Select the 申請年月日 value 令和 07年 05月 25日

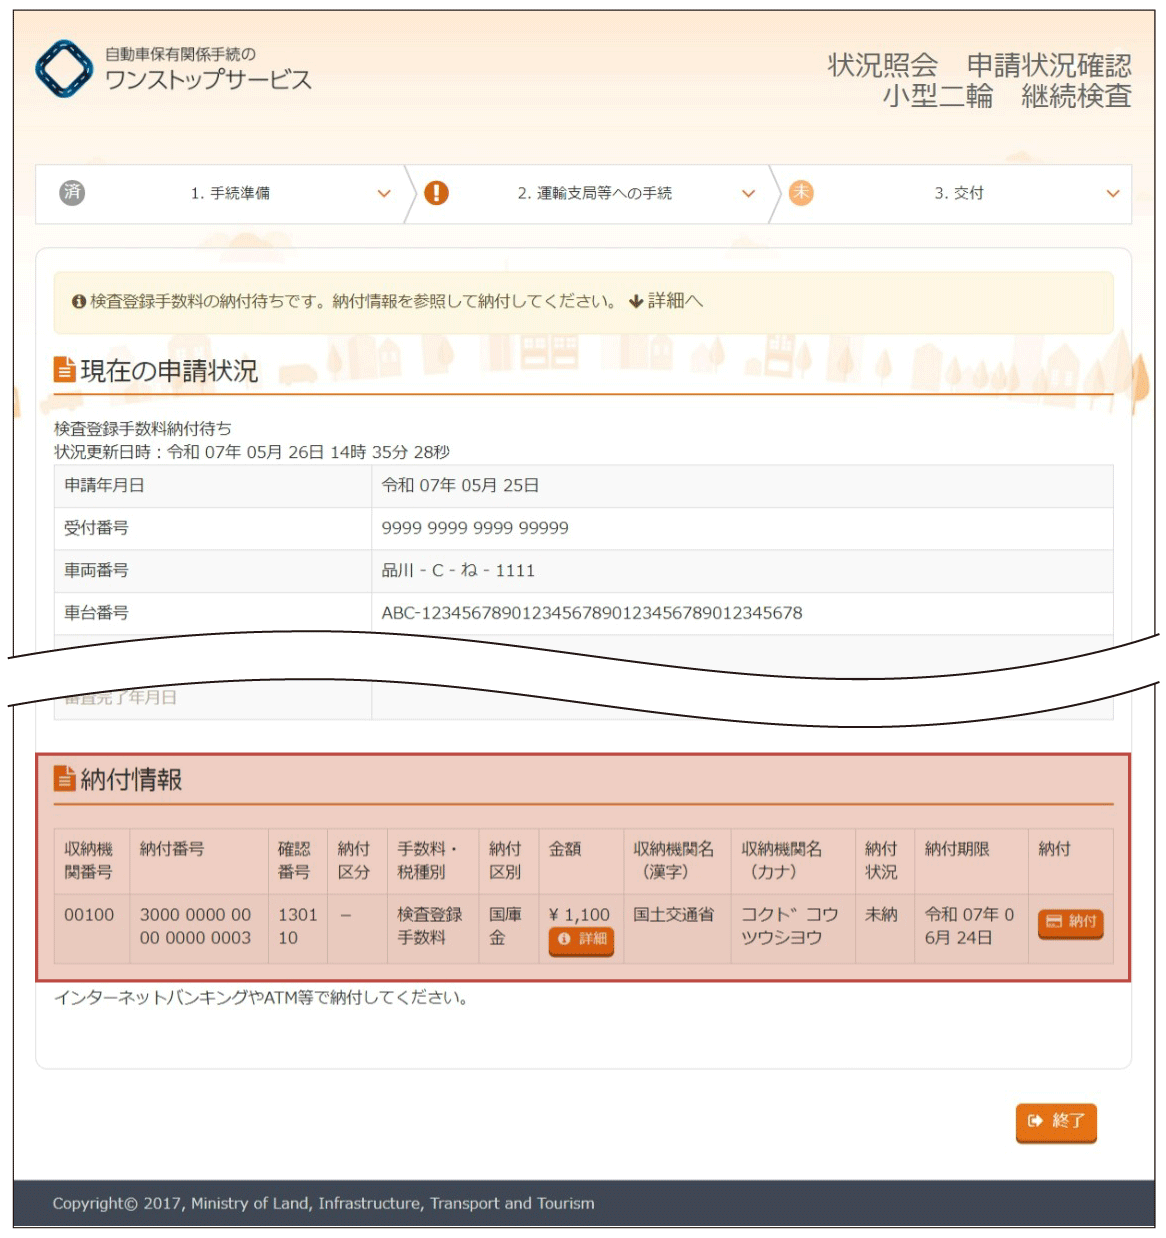click(x=460, y=485)
